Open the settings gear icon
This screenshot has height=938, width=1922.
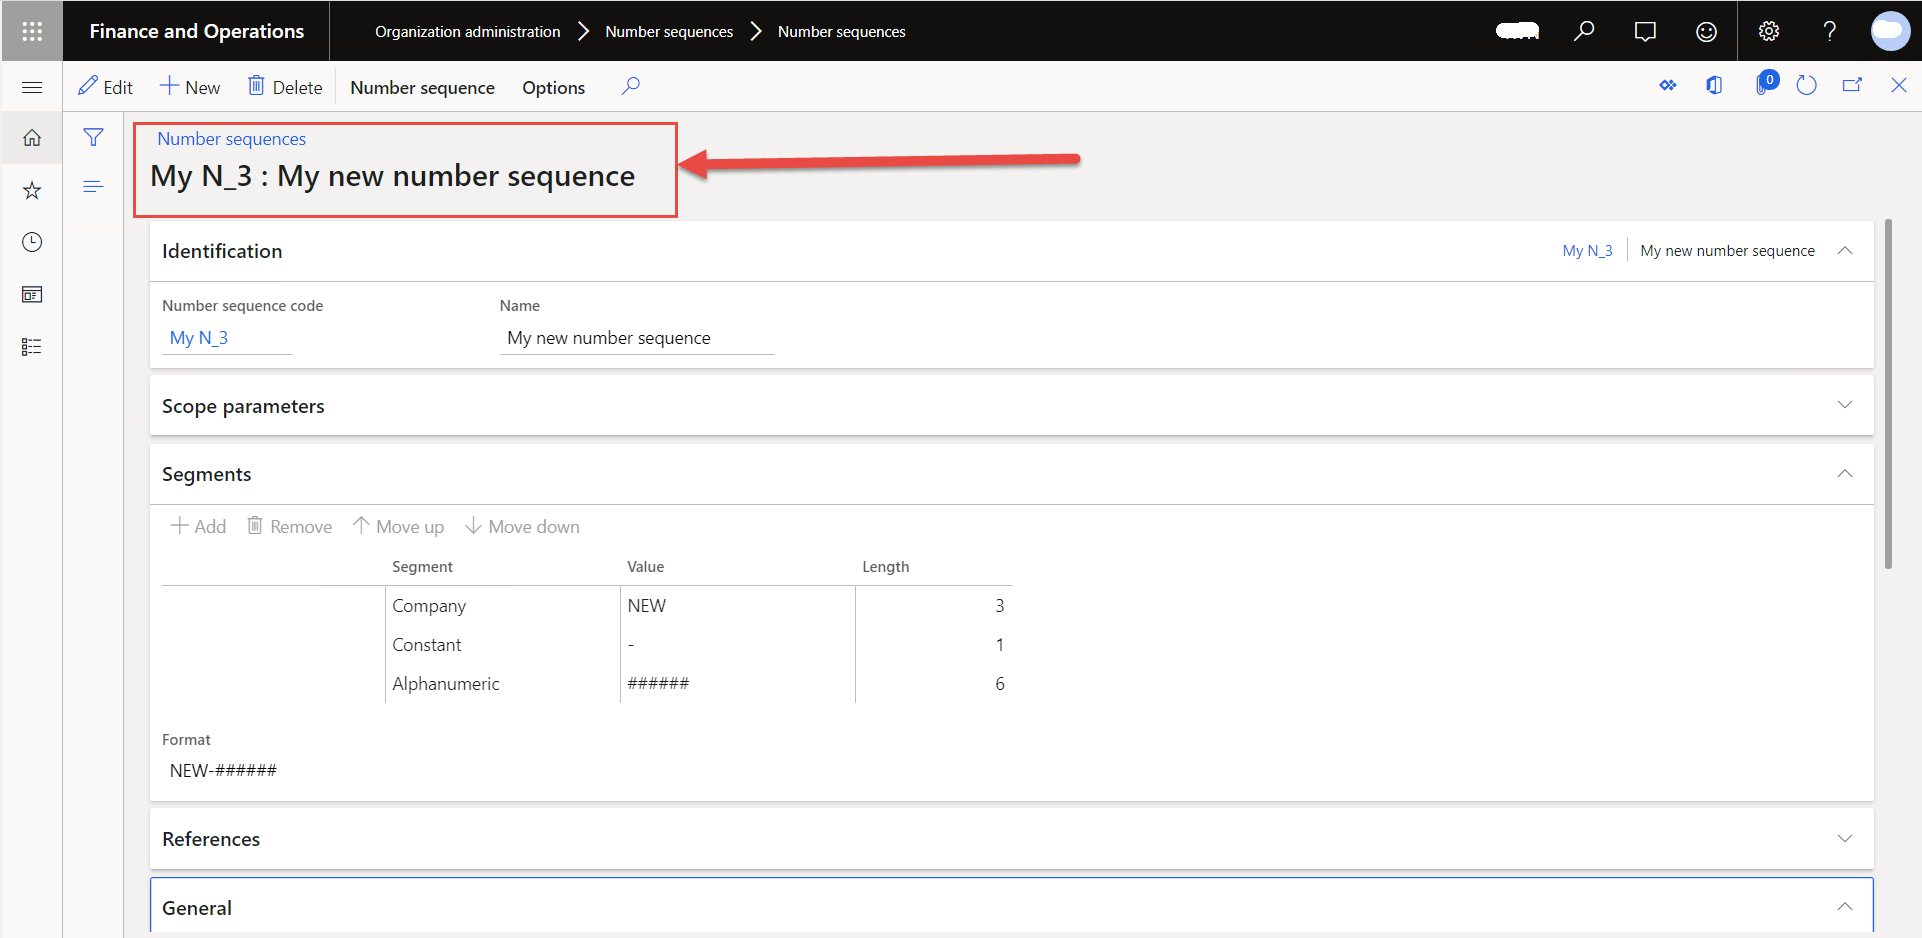tap(1769, 31)
